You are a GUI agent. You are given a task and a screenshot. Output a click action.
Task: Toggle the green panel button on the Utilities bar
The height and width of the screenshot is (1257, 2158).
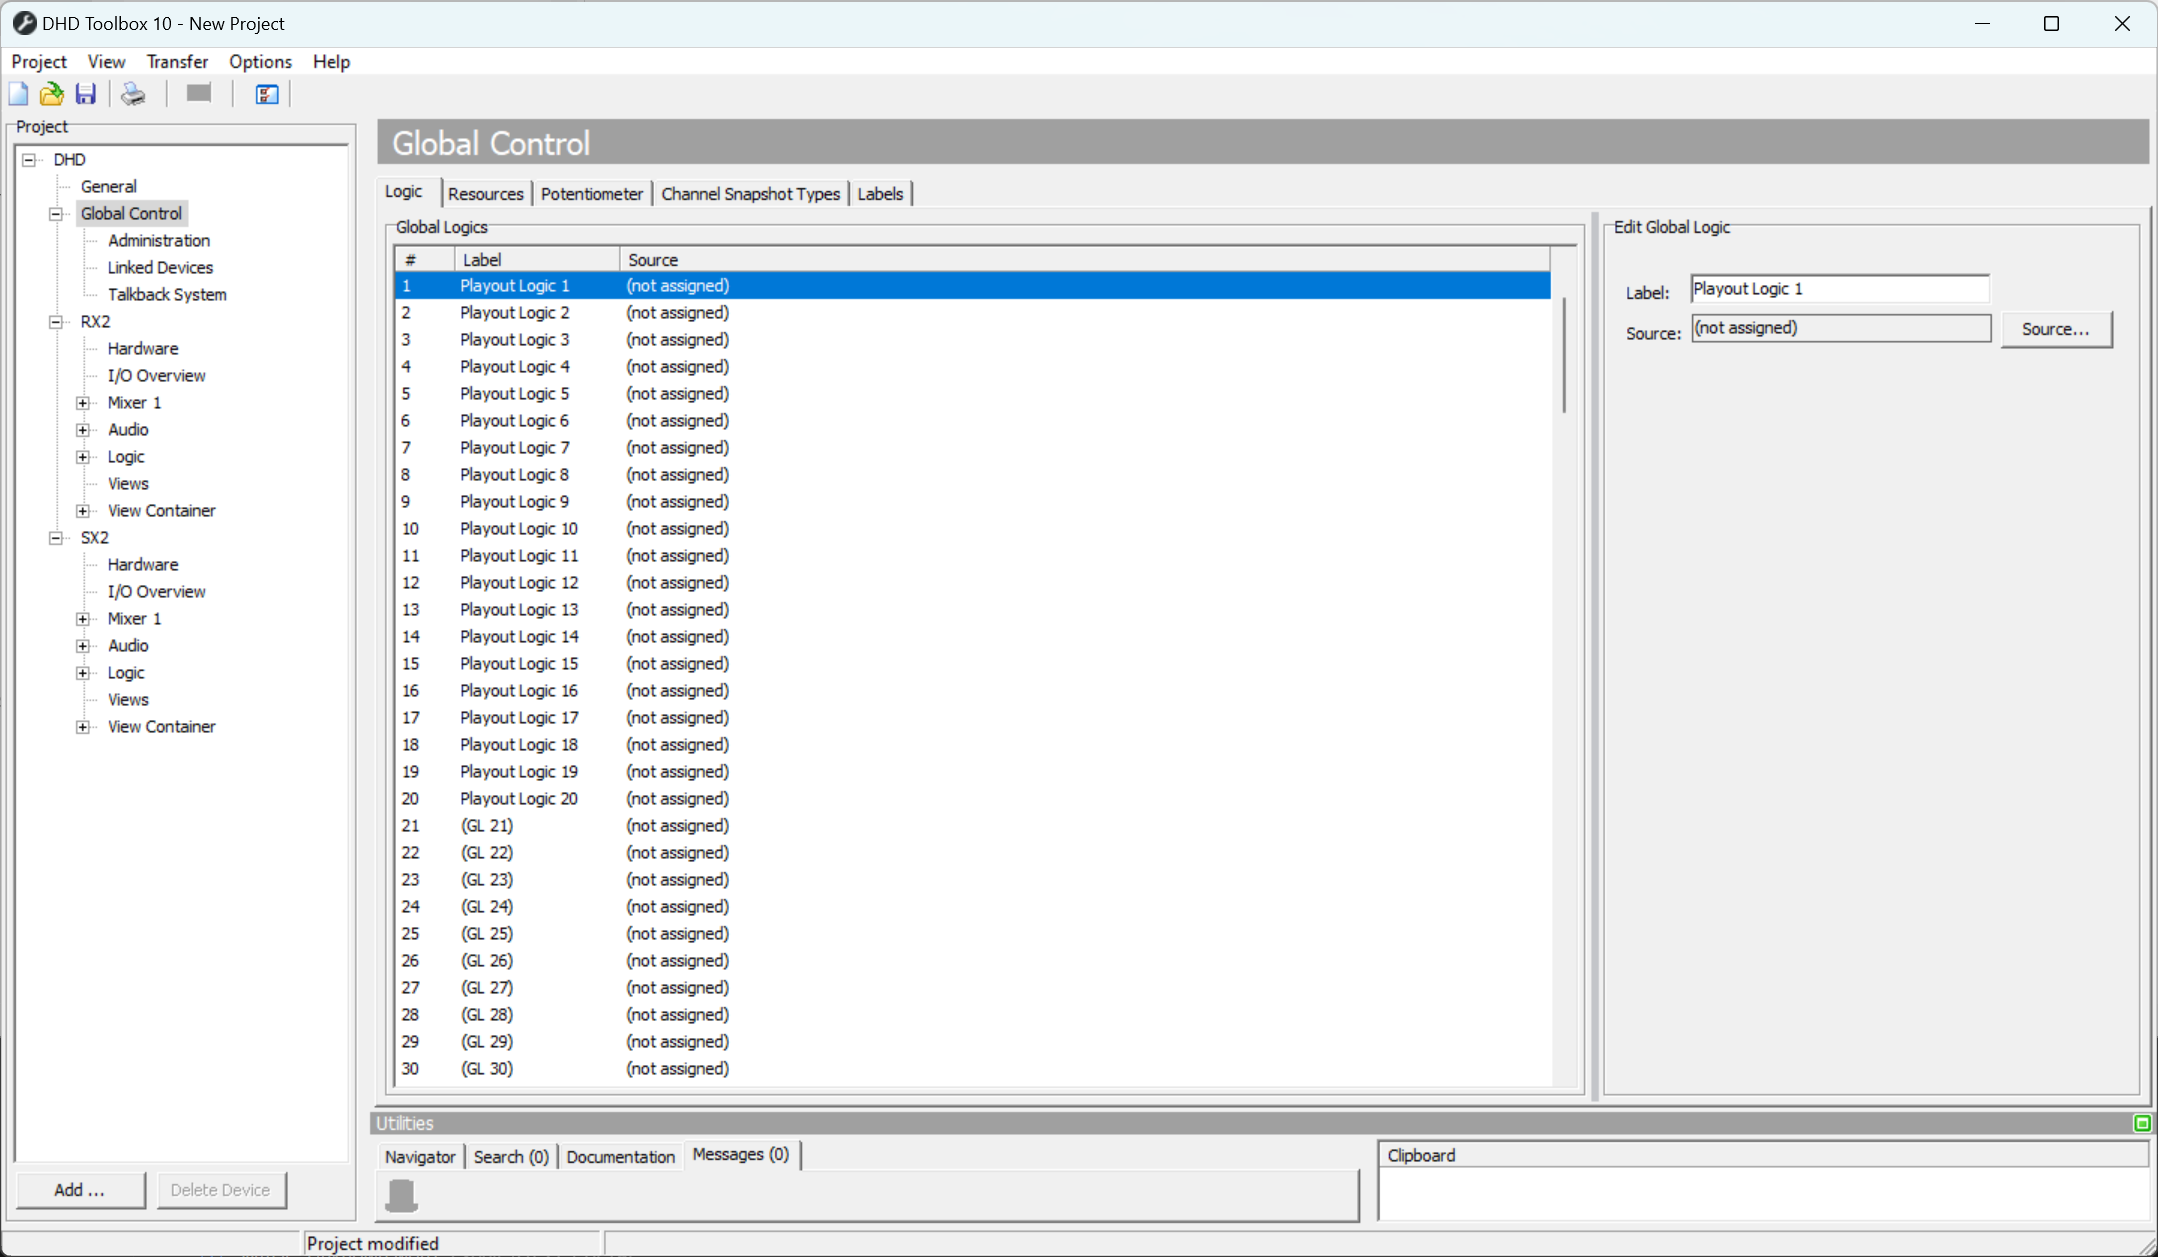pos(2142,1123)
